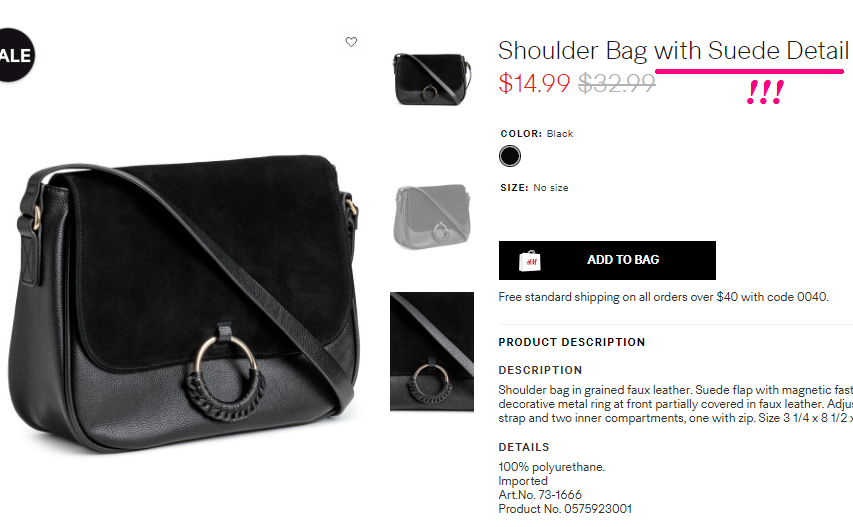Click the free standard shipping notice

click(x=664, y=297)
